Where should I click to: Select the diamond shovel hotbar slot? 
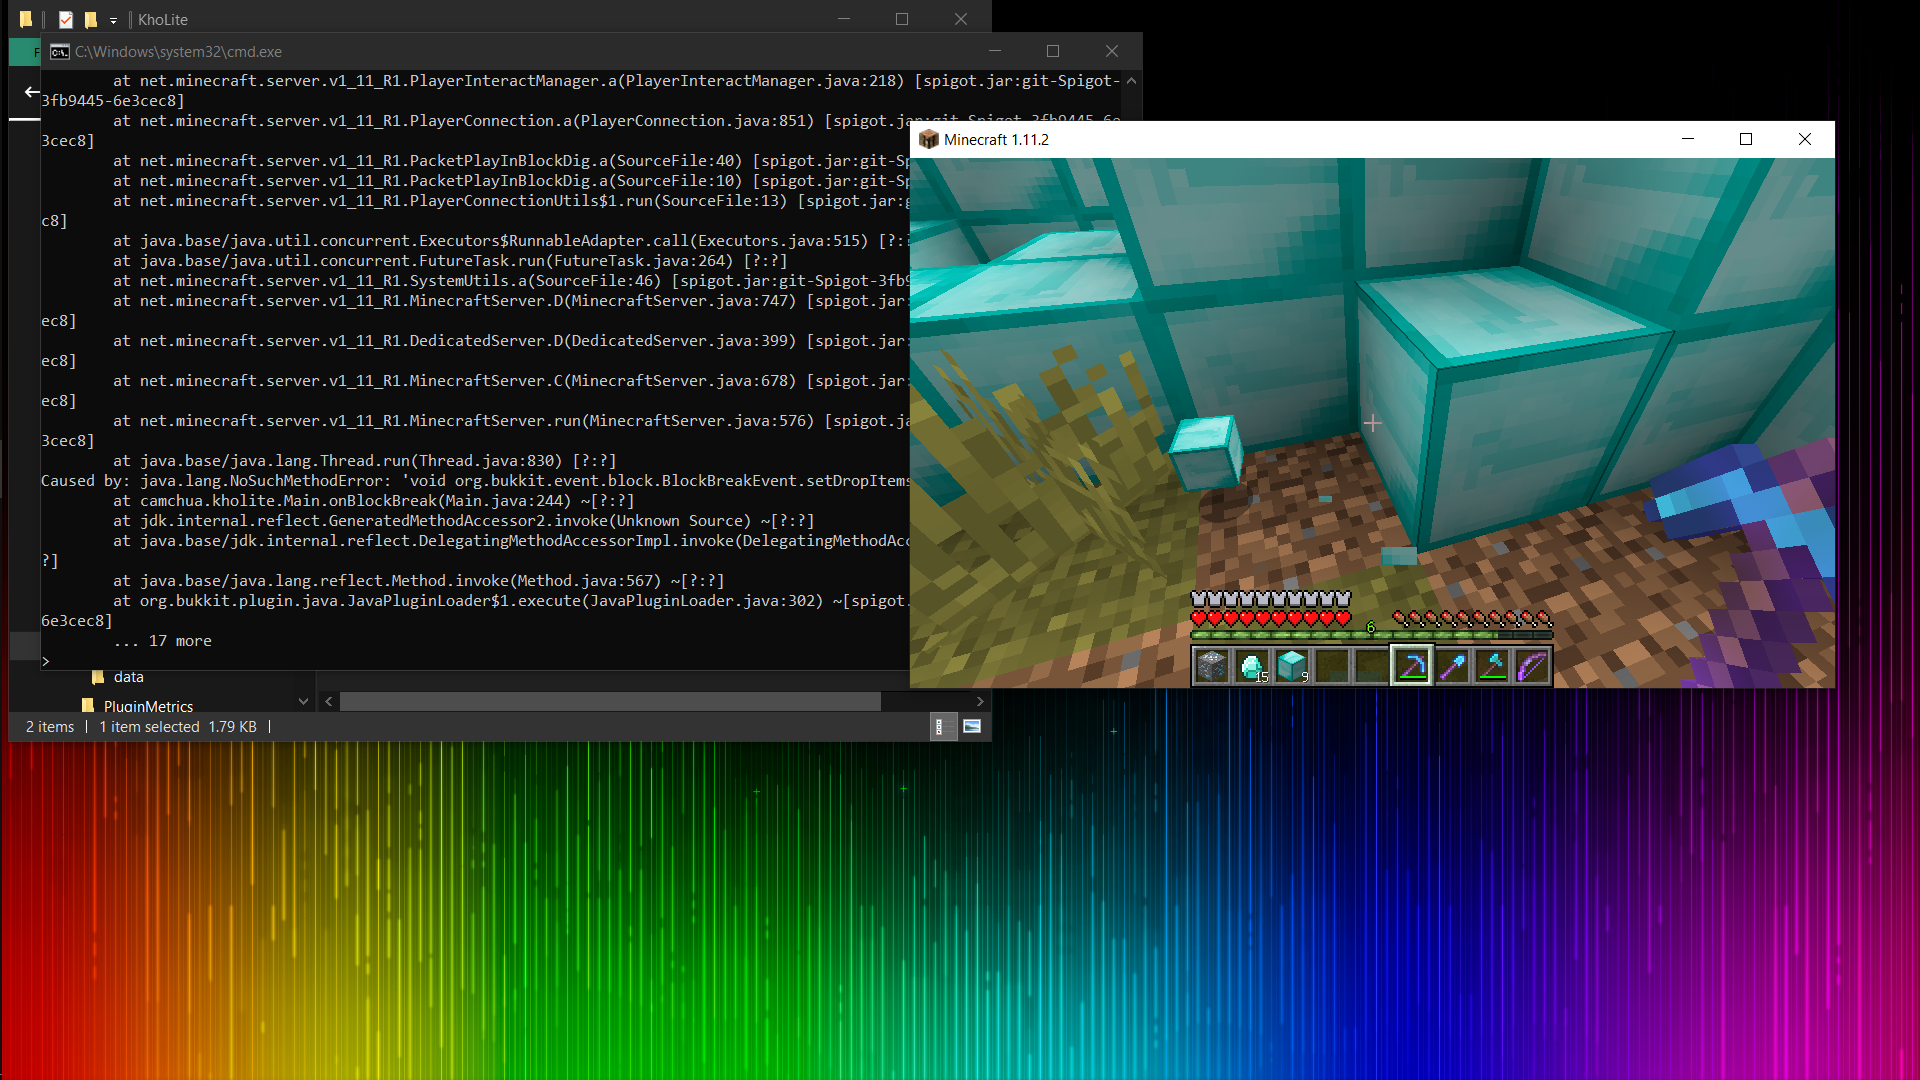click(1452, 666)
